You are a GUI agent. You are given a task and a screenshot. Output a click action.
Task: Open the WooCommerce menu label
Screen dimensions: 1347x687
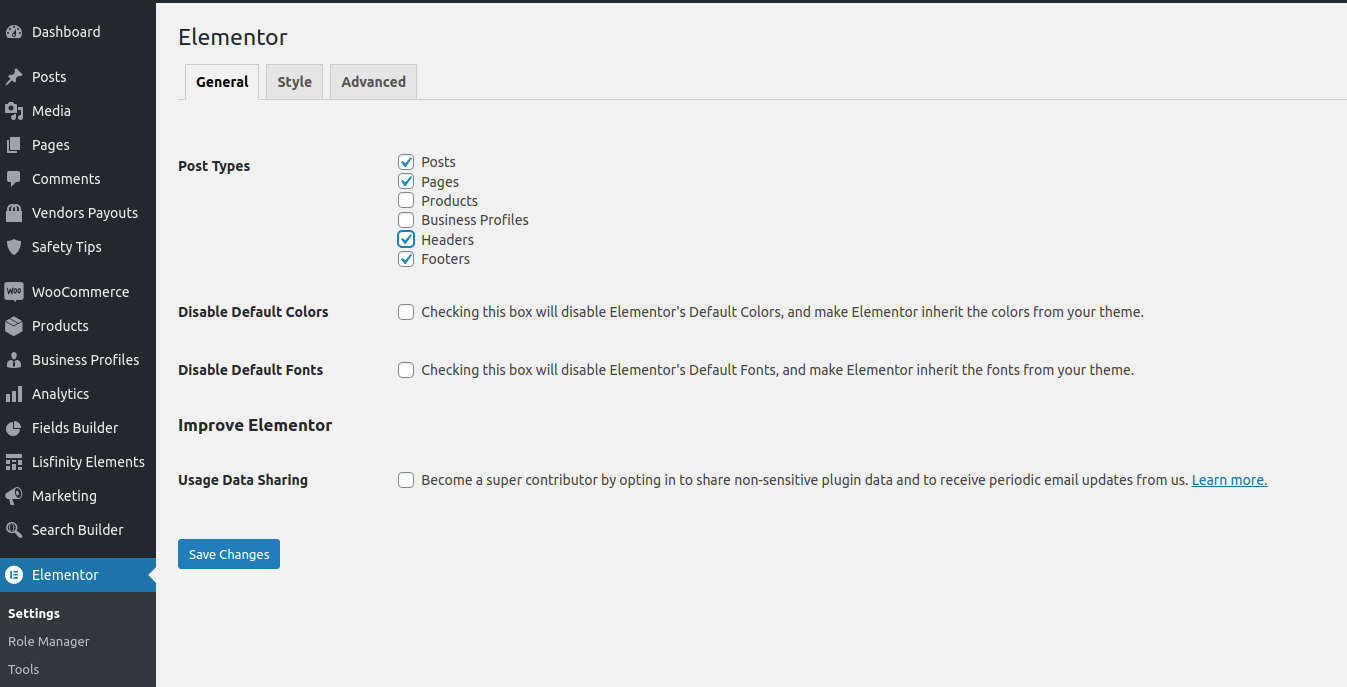click(x=80, y=292)
